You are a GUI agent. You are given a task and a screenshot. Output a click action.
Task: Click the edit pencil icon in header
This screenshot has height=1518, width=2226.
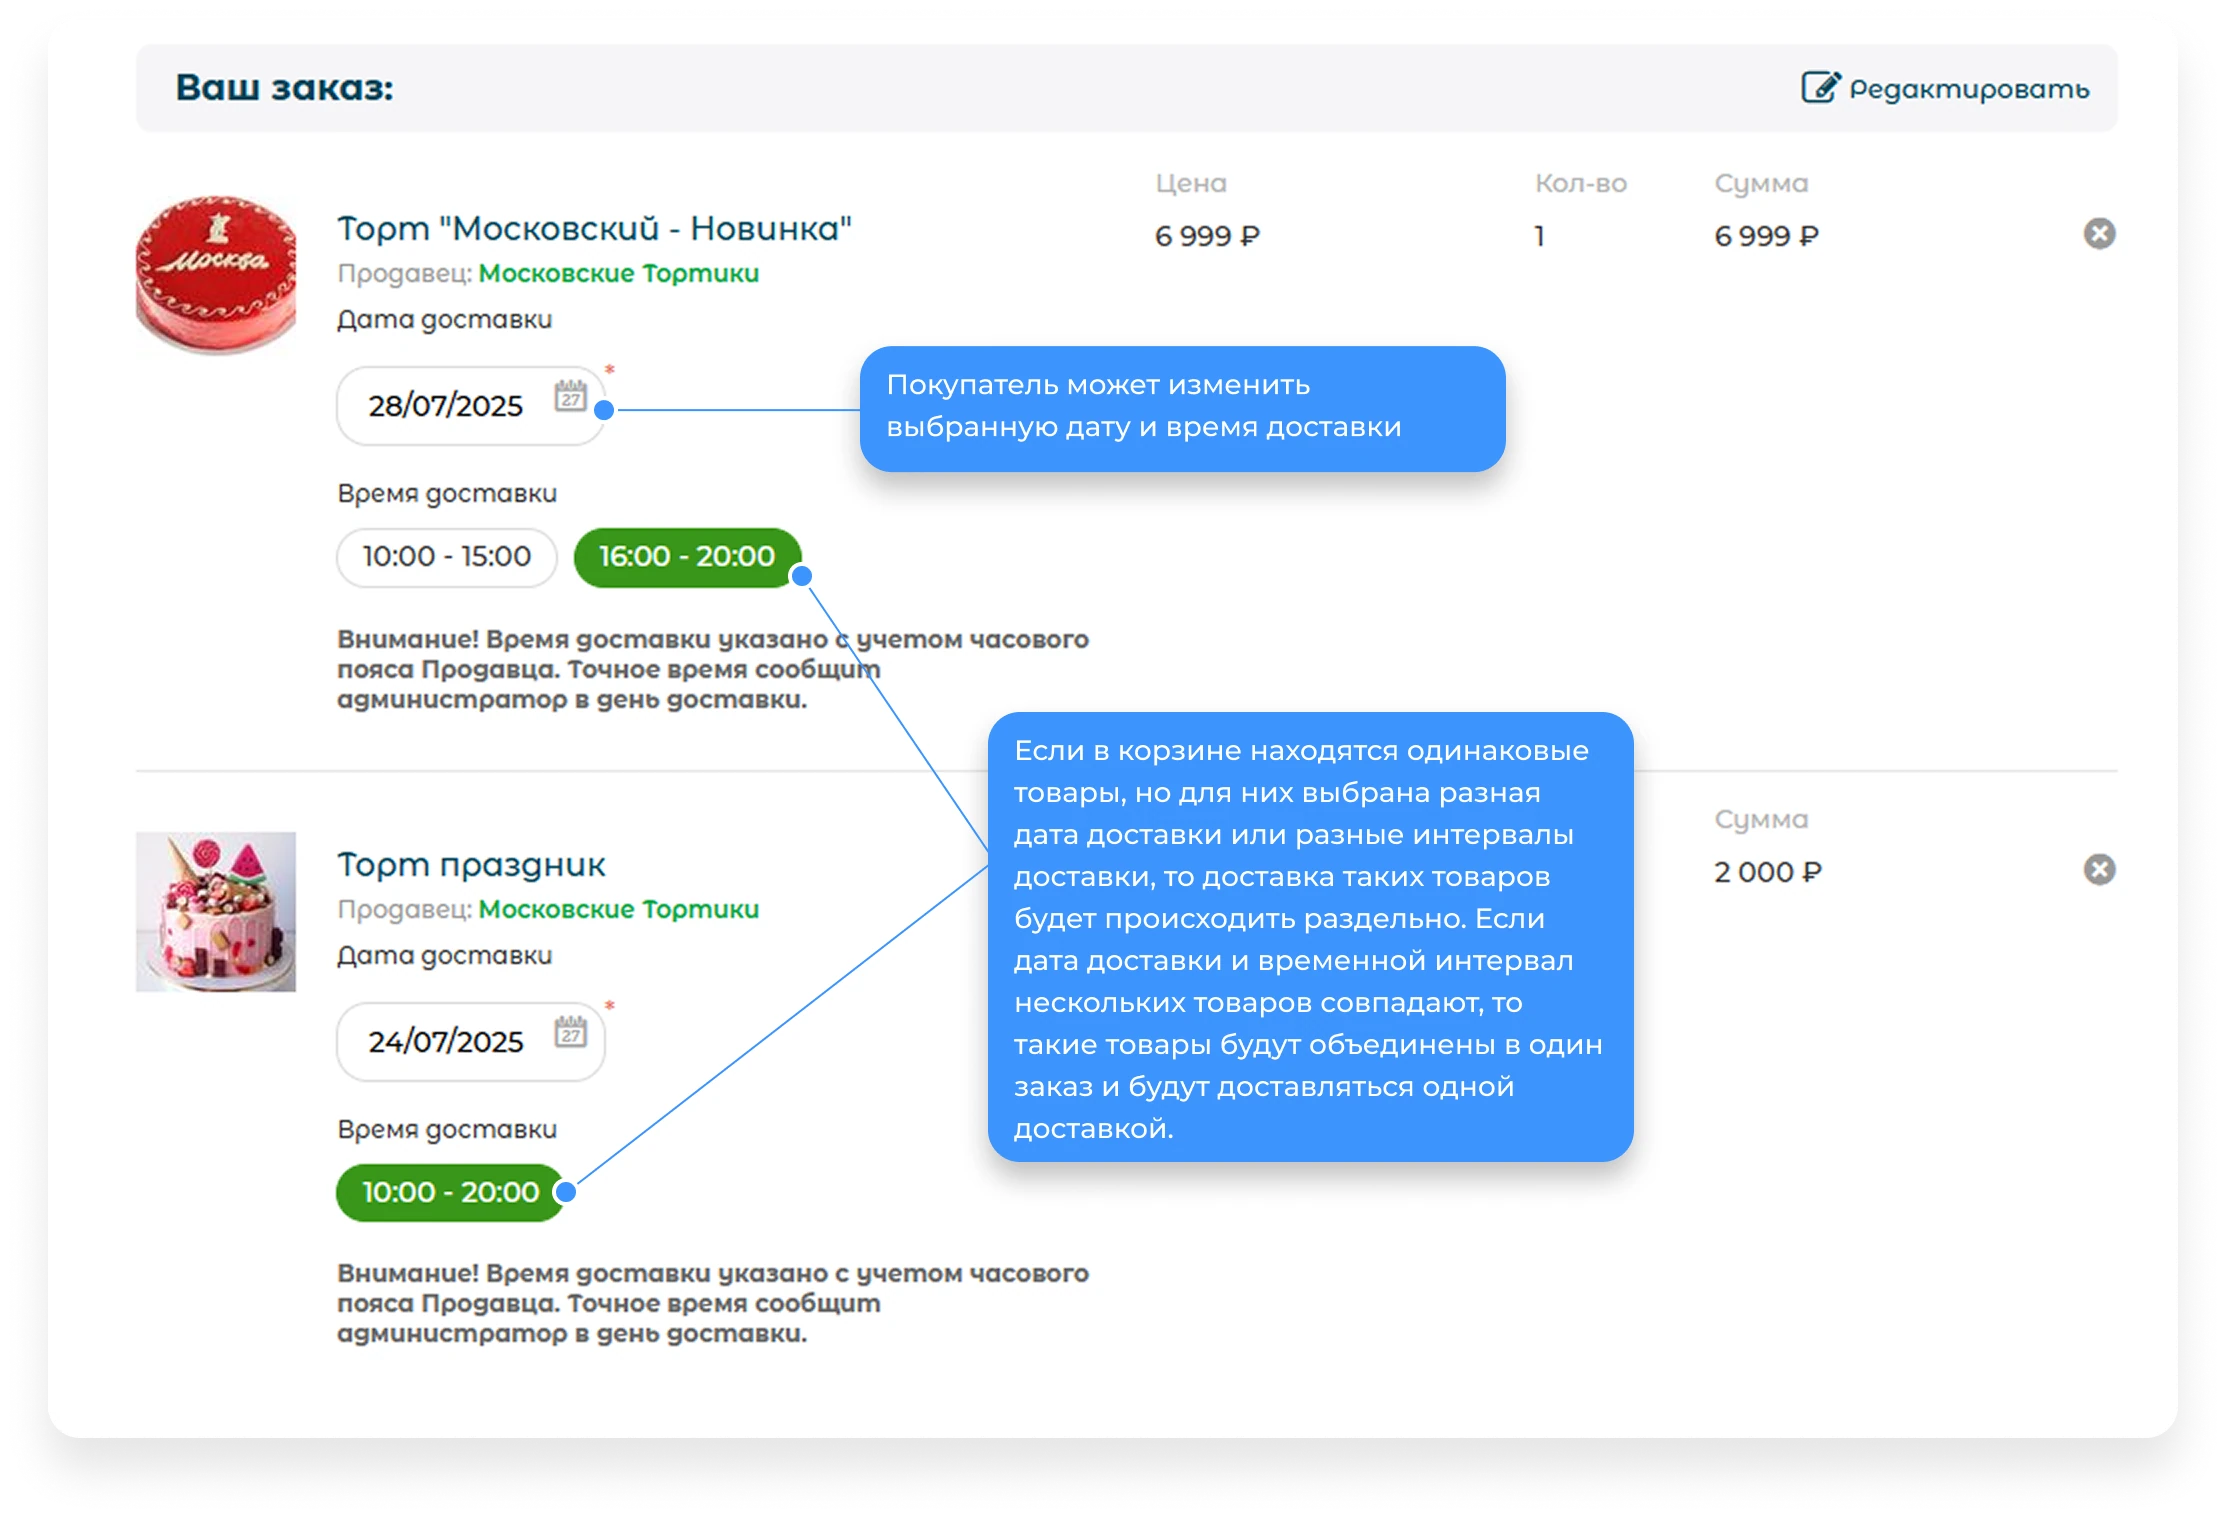point(1819,88)
